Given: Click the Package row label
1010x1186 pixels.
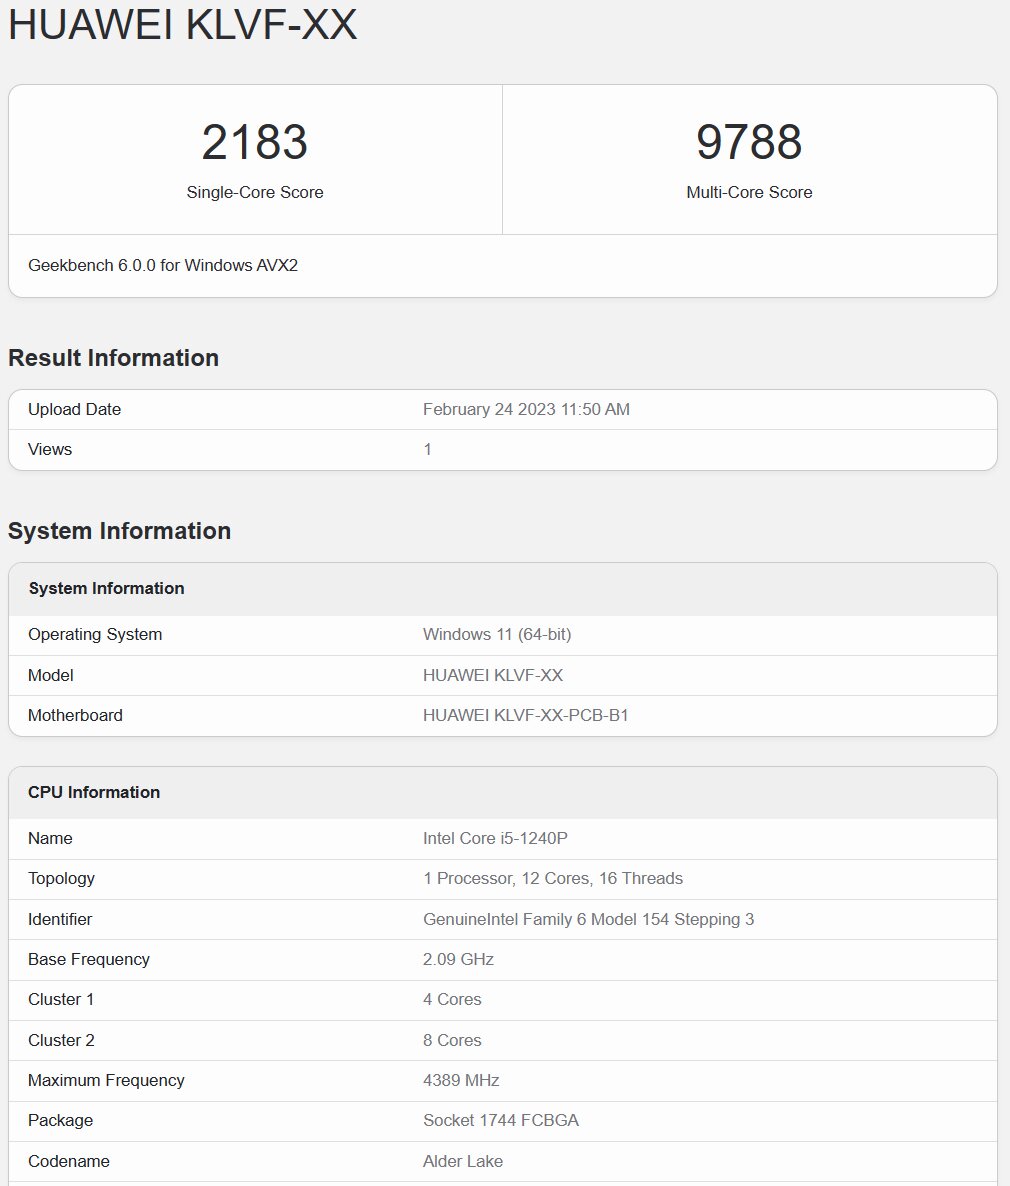Looking at the screenshot, I should (x=61, y=1121).
